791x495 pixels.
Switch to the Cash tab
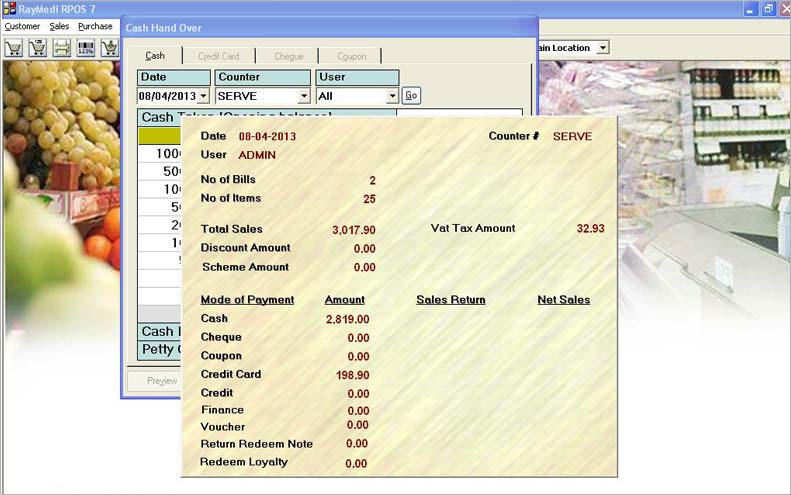click(x=155, y=56)
